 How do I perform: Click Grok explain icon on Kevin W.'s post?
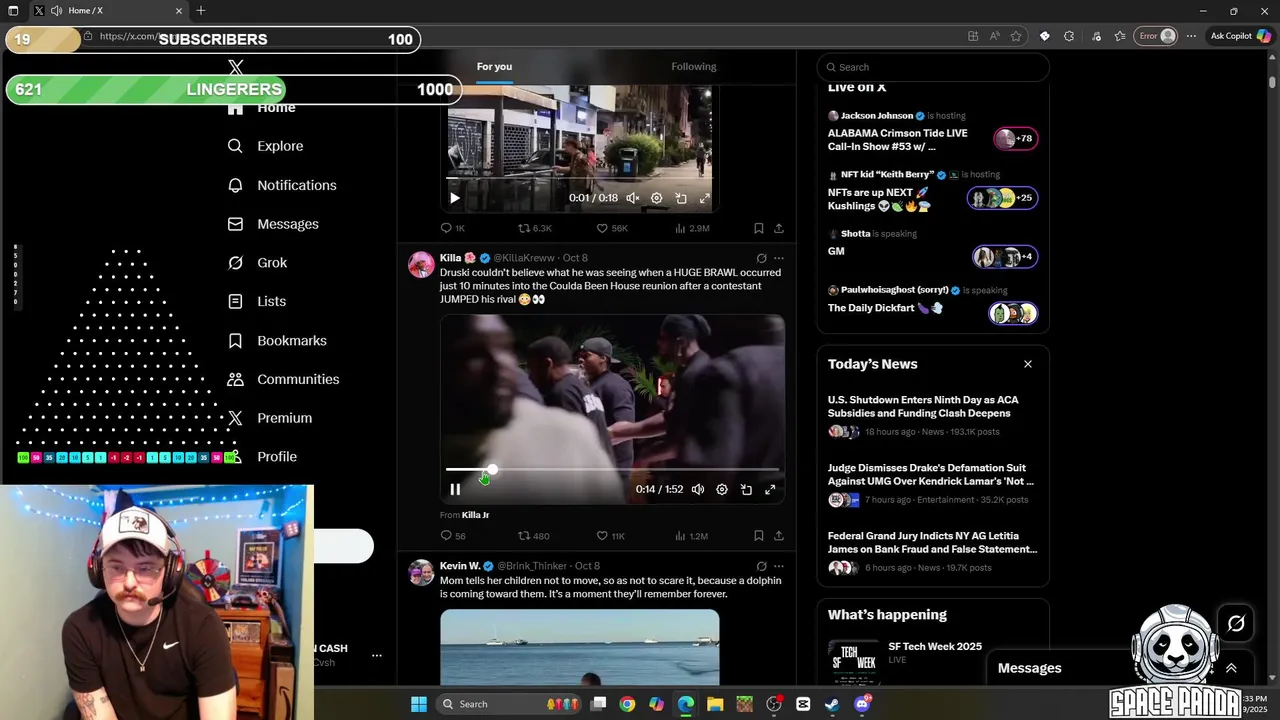coord(761,566)
